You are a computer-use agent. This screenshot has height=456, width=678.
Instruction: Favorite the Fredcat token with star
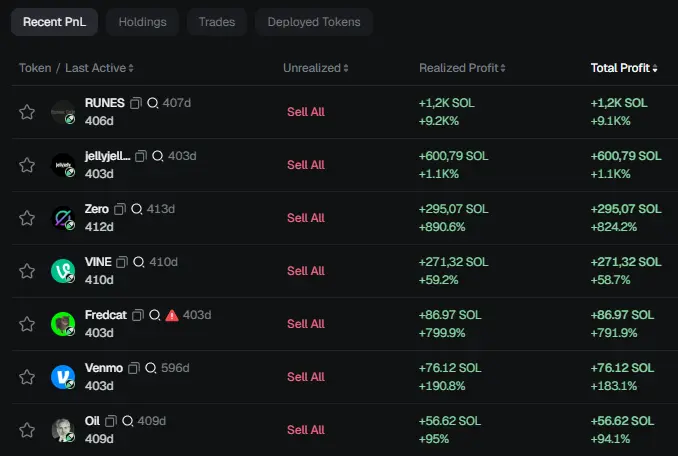click(x=27, y=324)
